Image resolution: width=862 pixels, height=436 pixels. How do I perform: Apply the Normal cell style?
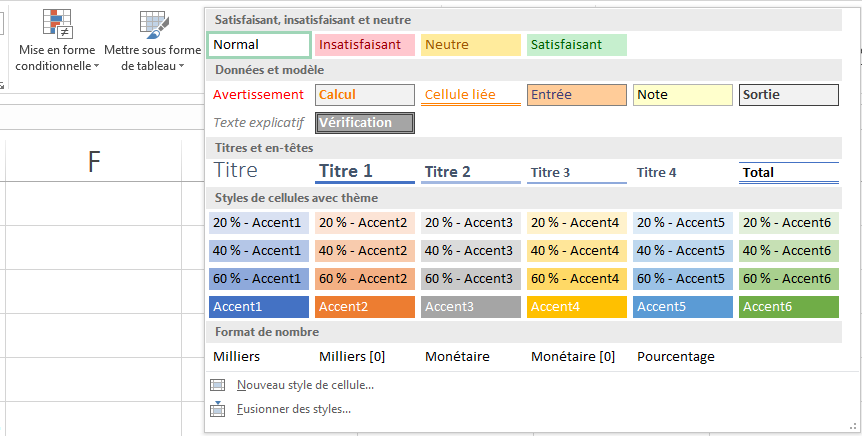(259, 45)
